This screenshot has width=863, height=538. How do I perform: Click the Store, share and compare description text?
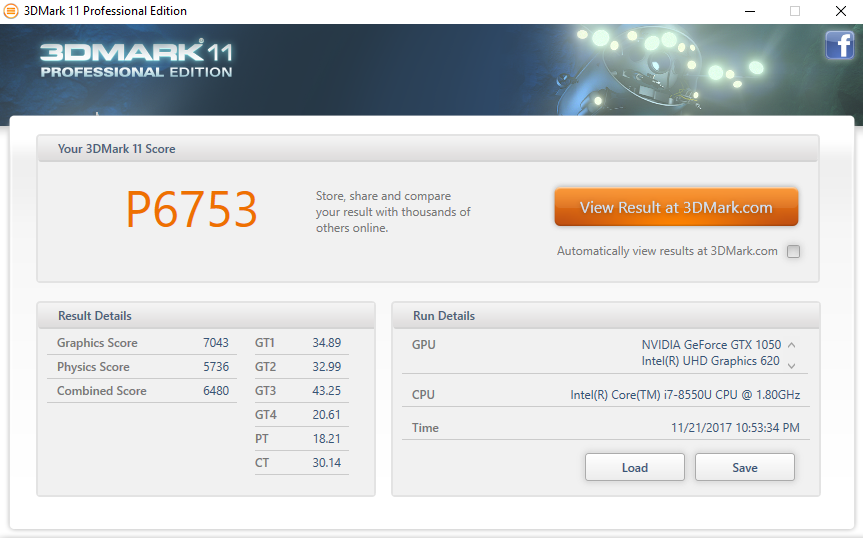click(x=393, y=212)
